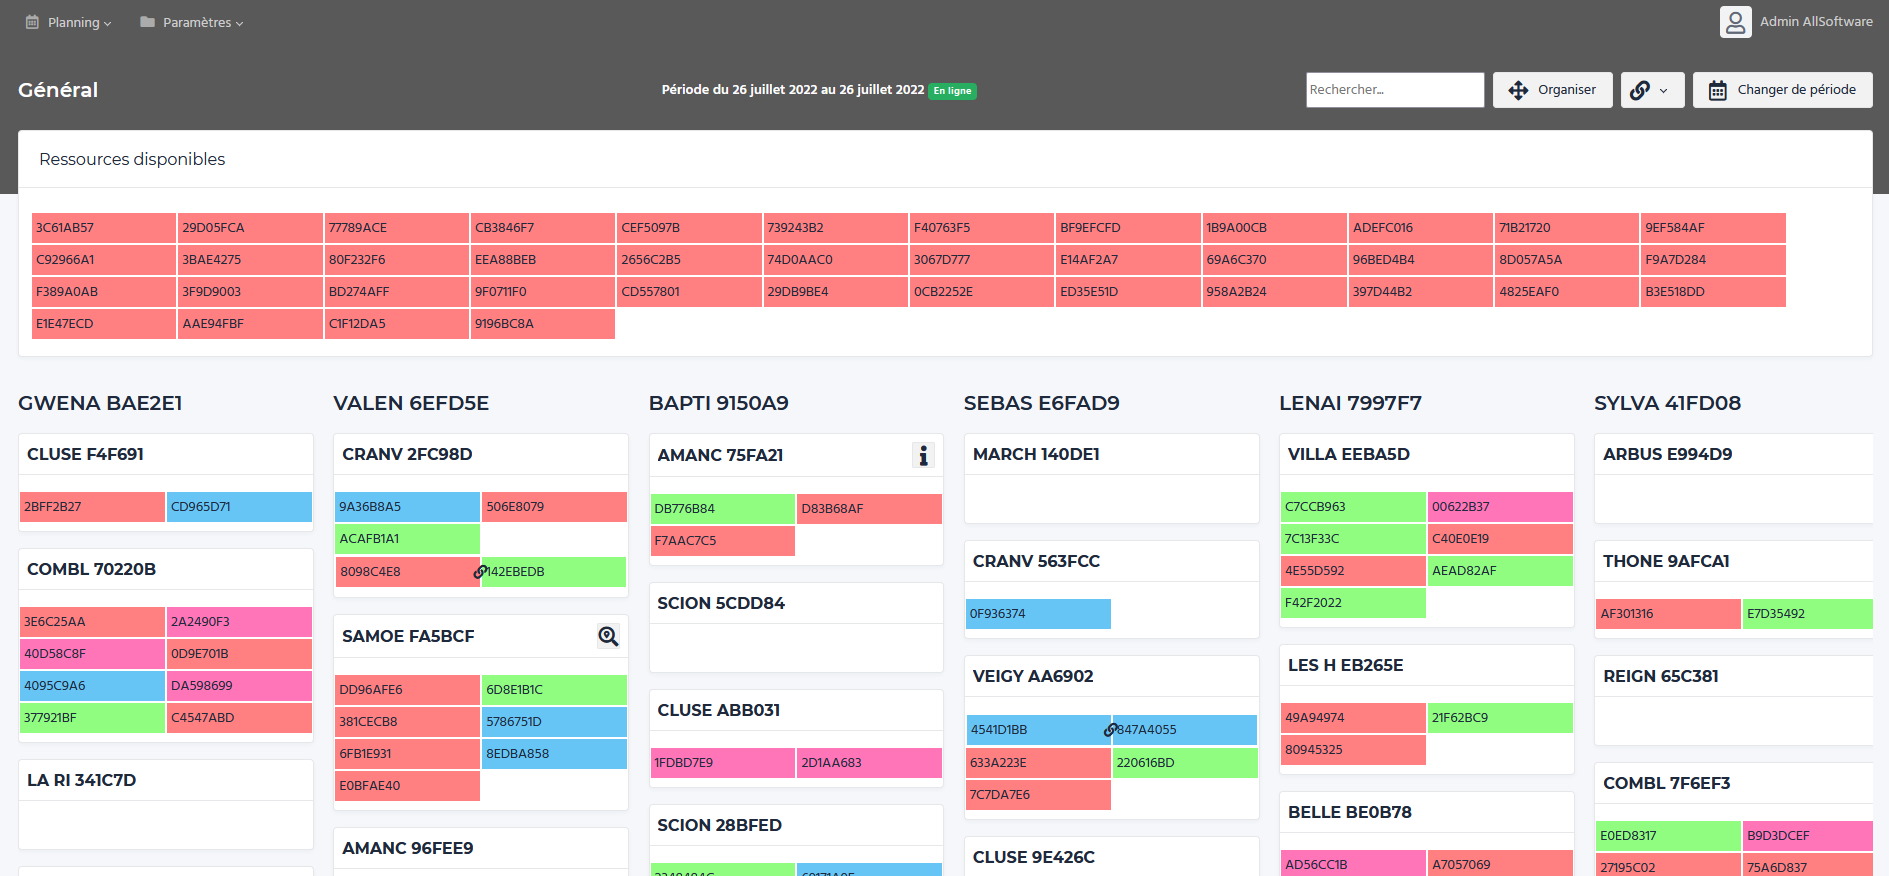The width and height of the screenshot is (1889, 876).
Task: Click blue chip 4095C9A6
Action: point(92,686)
